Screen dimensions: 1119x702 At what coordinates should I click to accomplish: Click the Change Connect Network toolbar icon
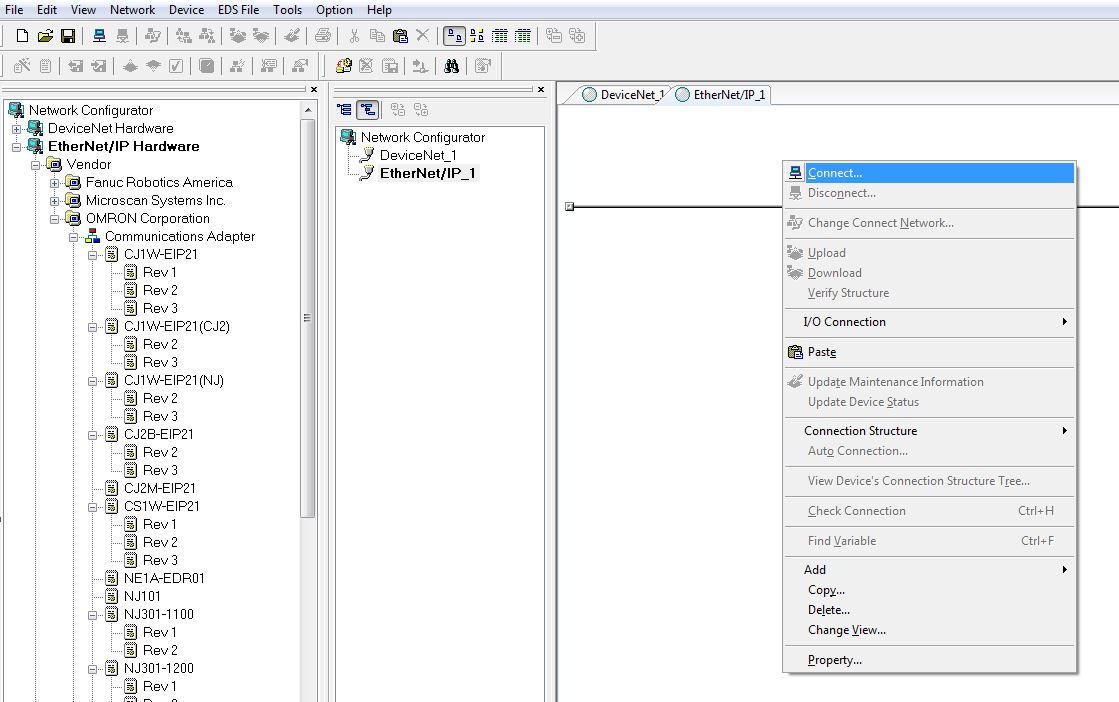pos(152,36)
